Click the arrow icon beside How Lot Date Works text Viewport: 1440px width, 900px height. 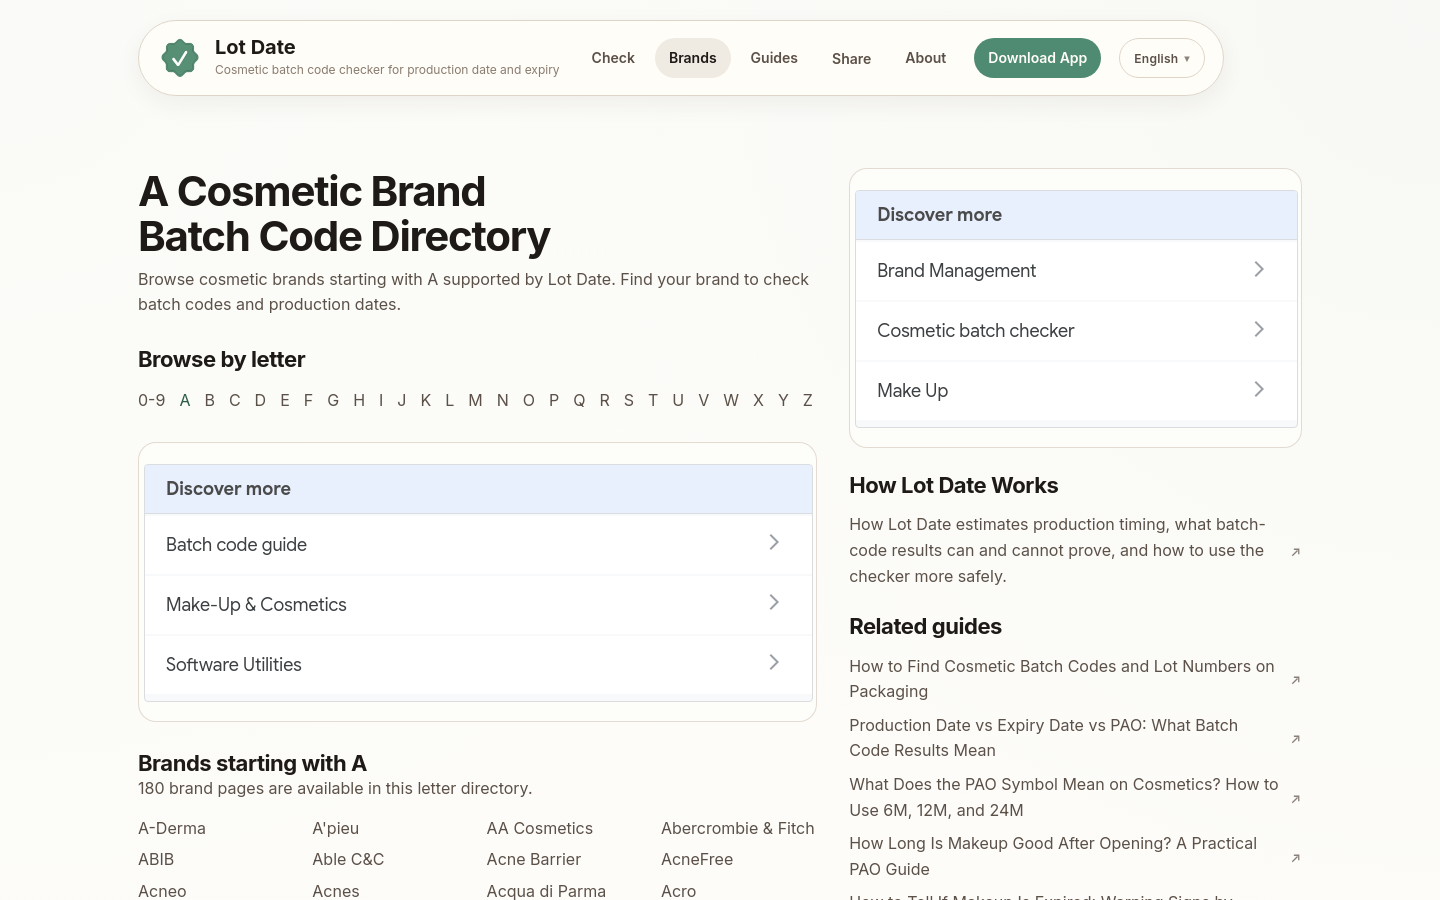coord(1296,552)
